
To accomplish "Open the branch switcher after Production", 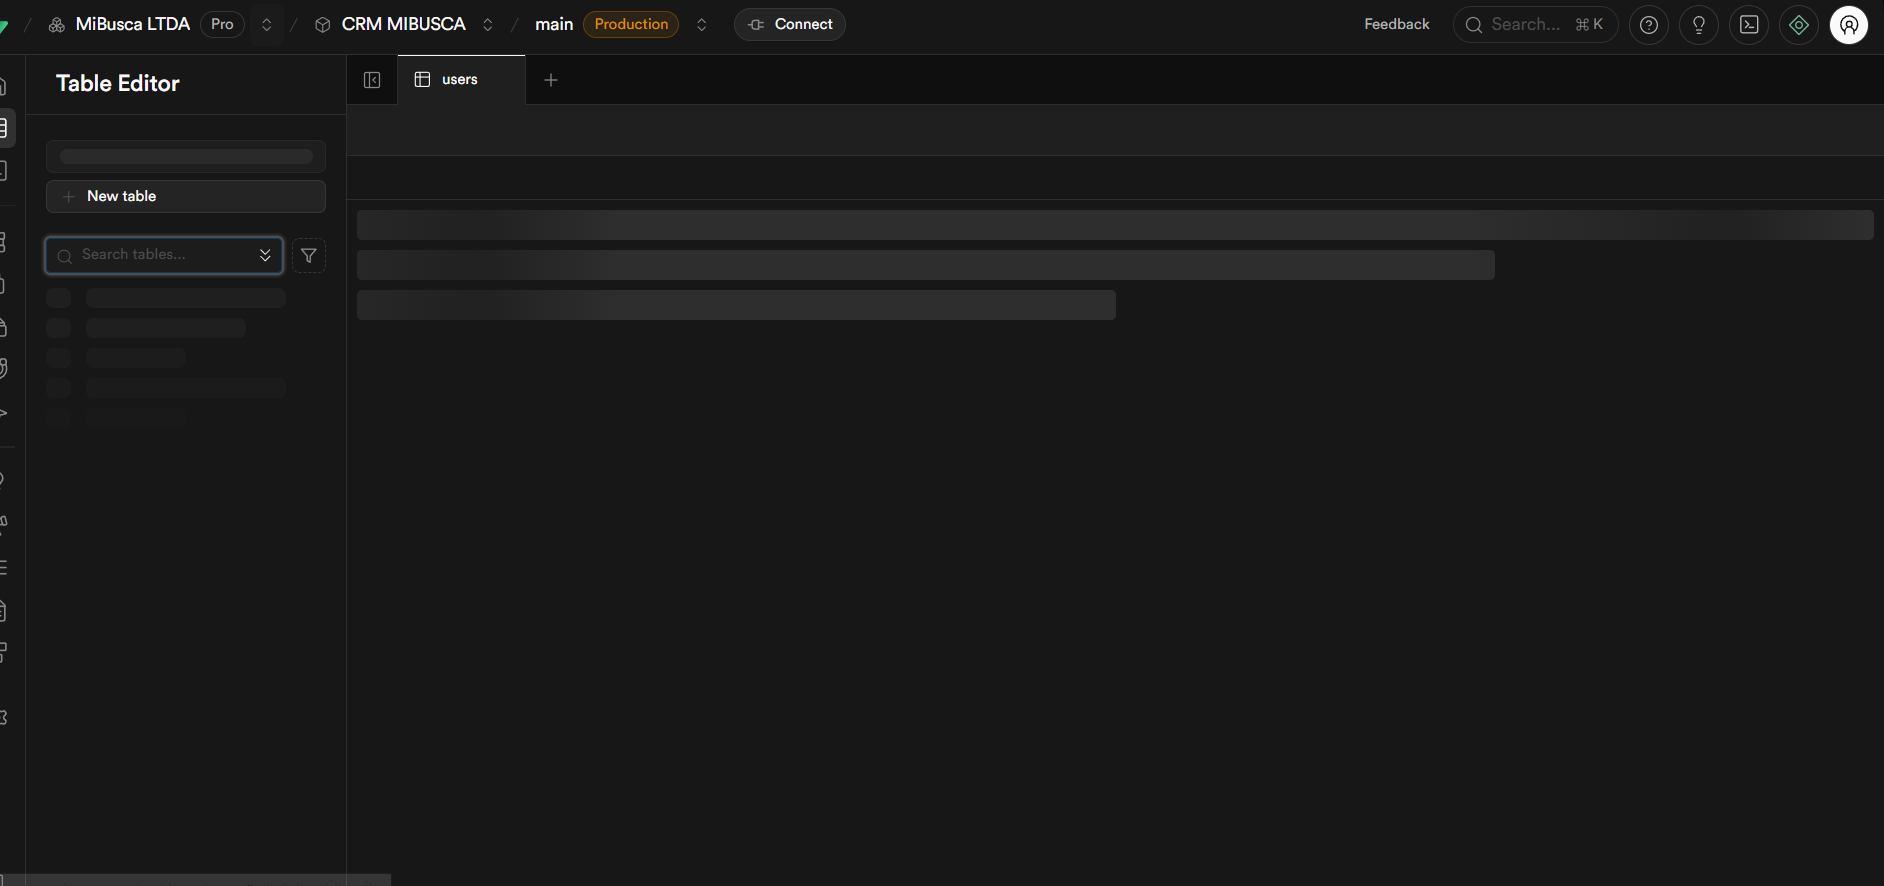I will click(702, 25).
